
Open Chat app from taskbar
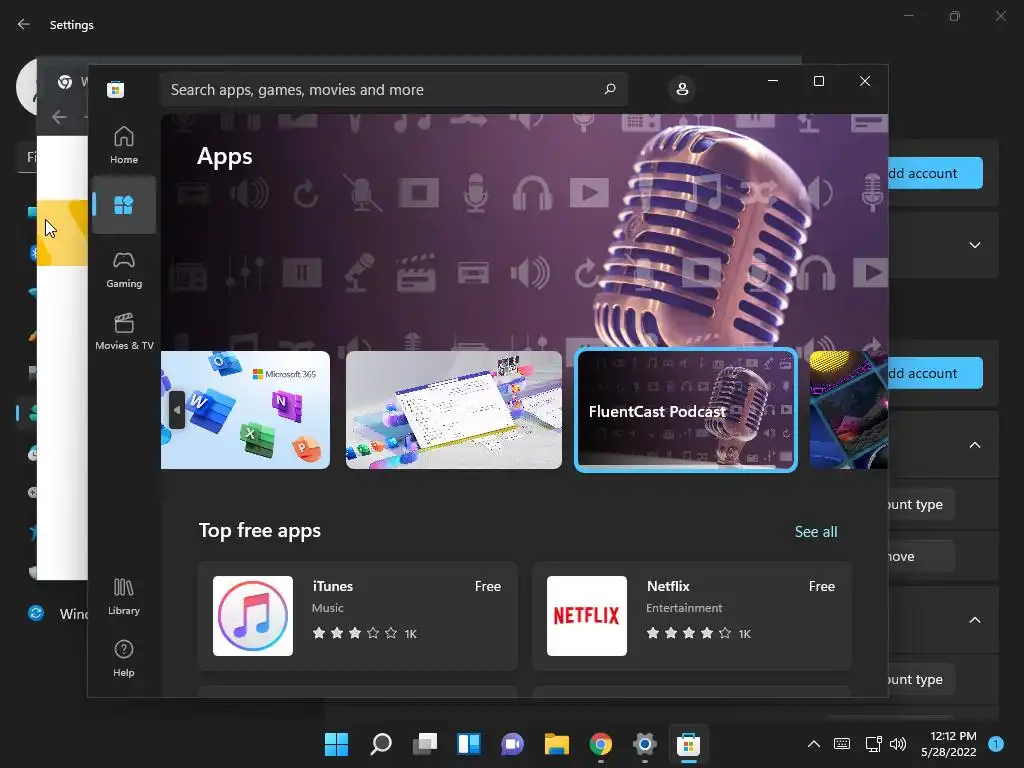pos(512,743)
